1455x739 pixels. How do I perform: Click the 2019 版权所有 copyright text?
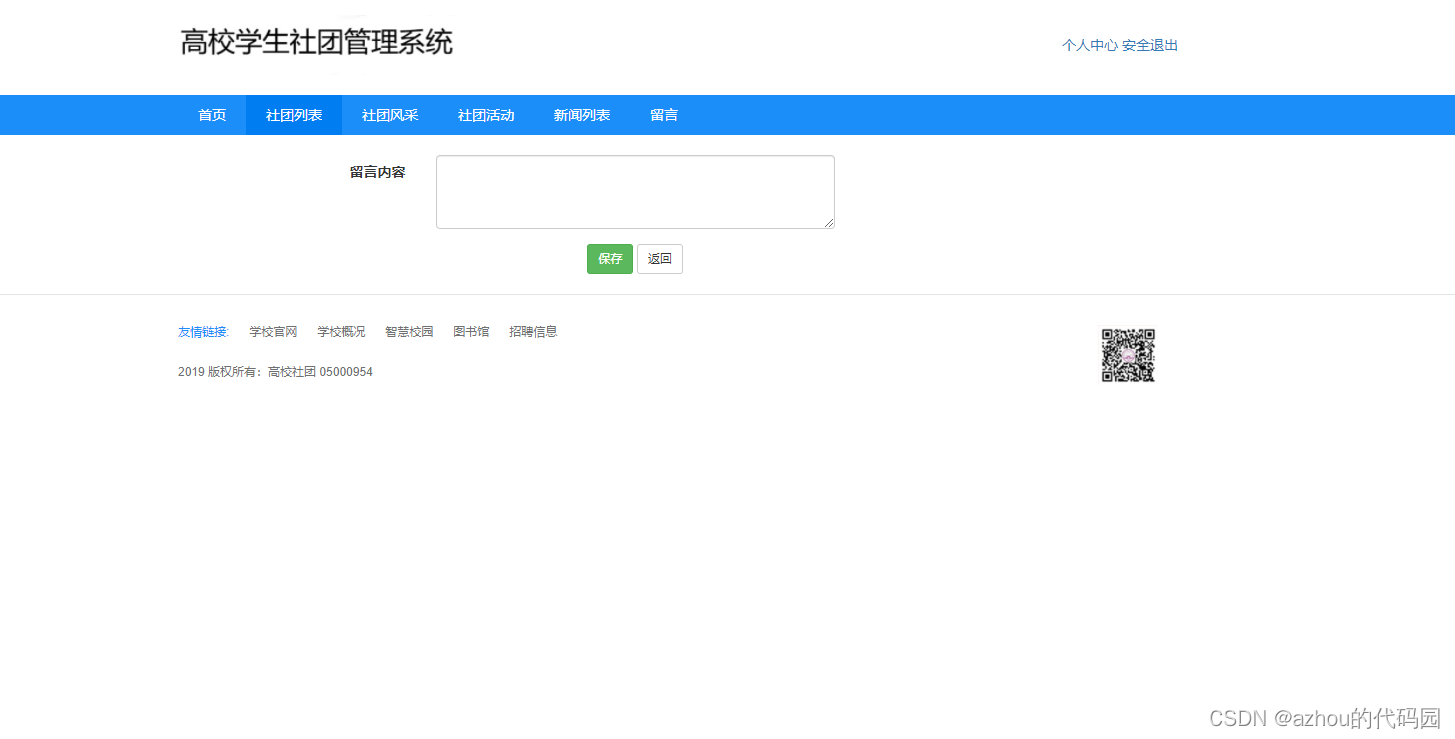pyautogui.click(x=275, y=372)
